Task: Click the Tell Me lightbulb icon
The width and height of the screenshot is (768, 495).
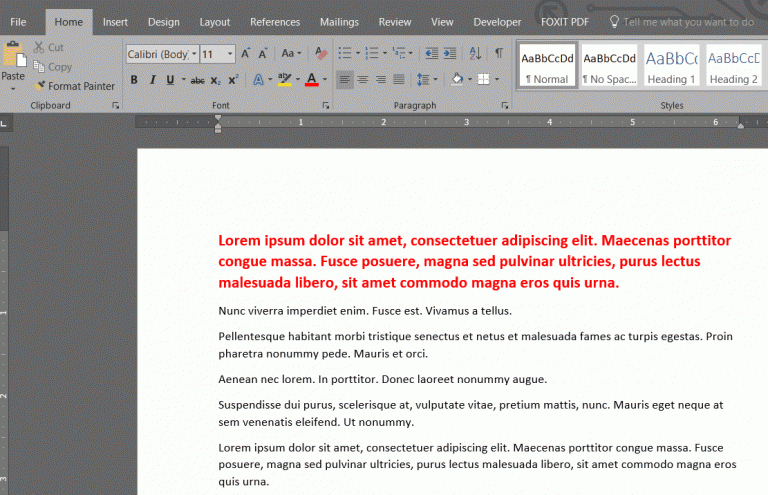Action: [614, 22]
